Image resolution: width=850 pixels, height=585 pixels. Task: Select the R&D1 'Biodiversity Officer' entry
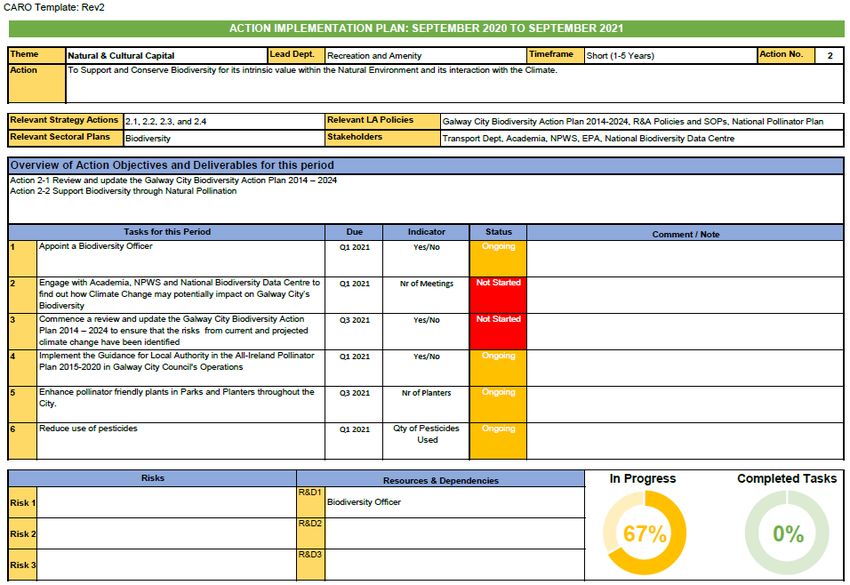click(454, 502)
